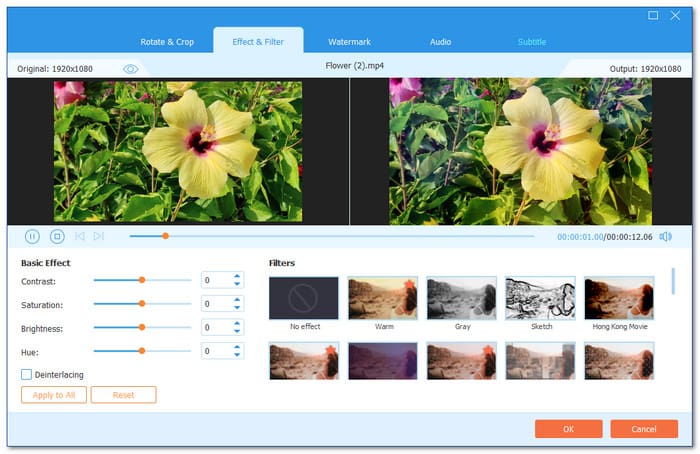Maximize the editing window
The width and height of the screenshot is (700, 454).
pyautogui.click(x=653, y=16)
